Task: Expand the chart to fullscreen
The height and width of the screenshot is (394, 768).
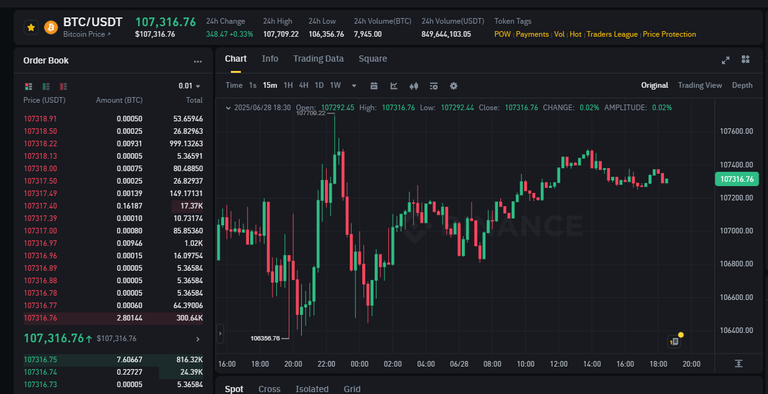Action: pyautogui.click(x=725, y=60)
